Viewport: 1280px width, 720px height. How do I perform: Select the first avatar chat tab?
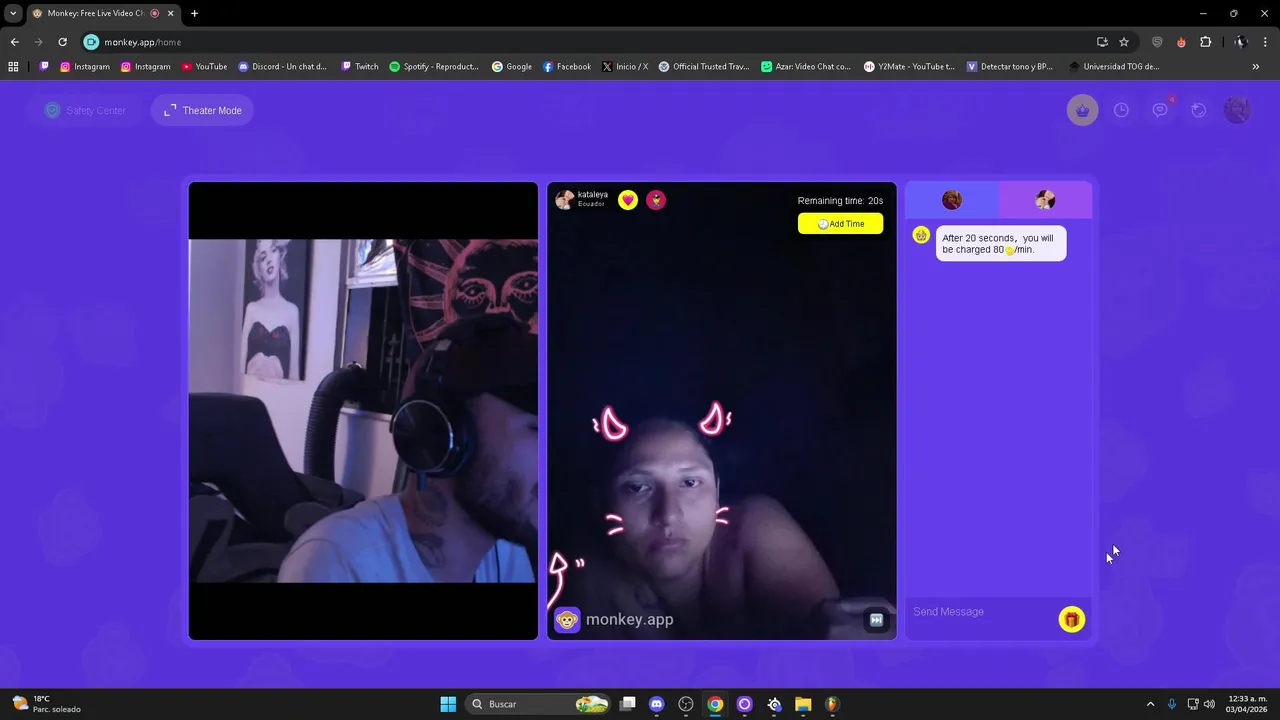click(x=952, y=200)
